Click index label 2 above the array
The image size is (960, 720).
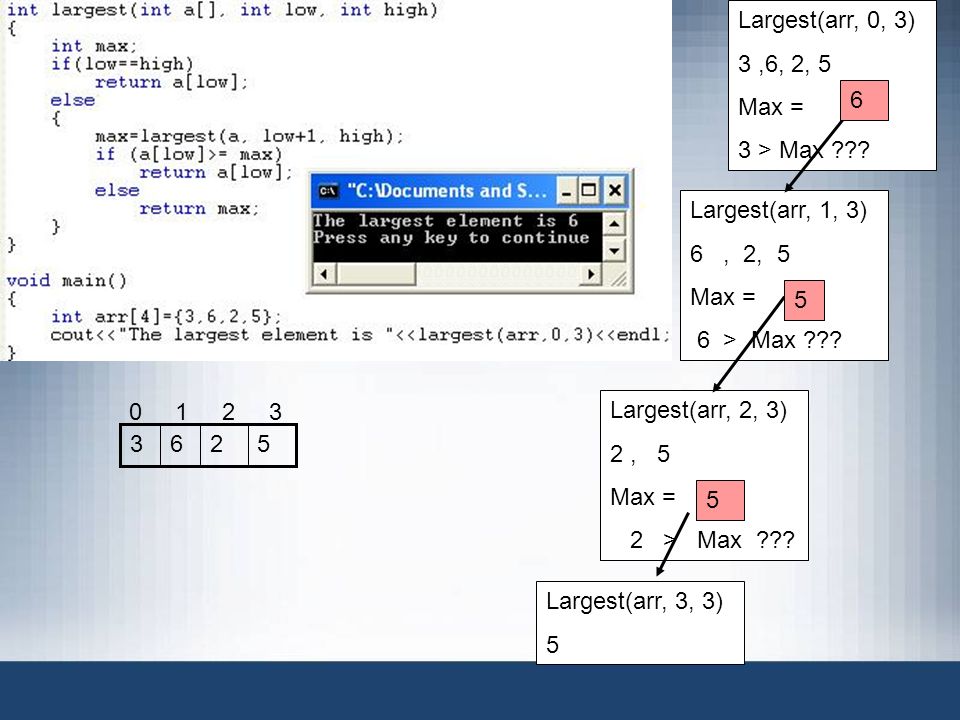(x=228, y=412)
